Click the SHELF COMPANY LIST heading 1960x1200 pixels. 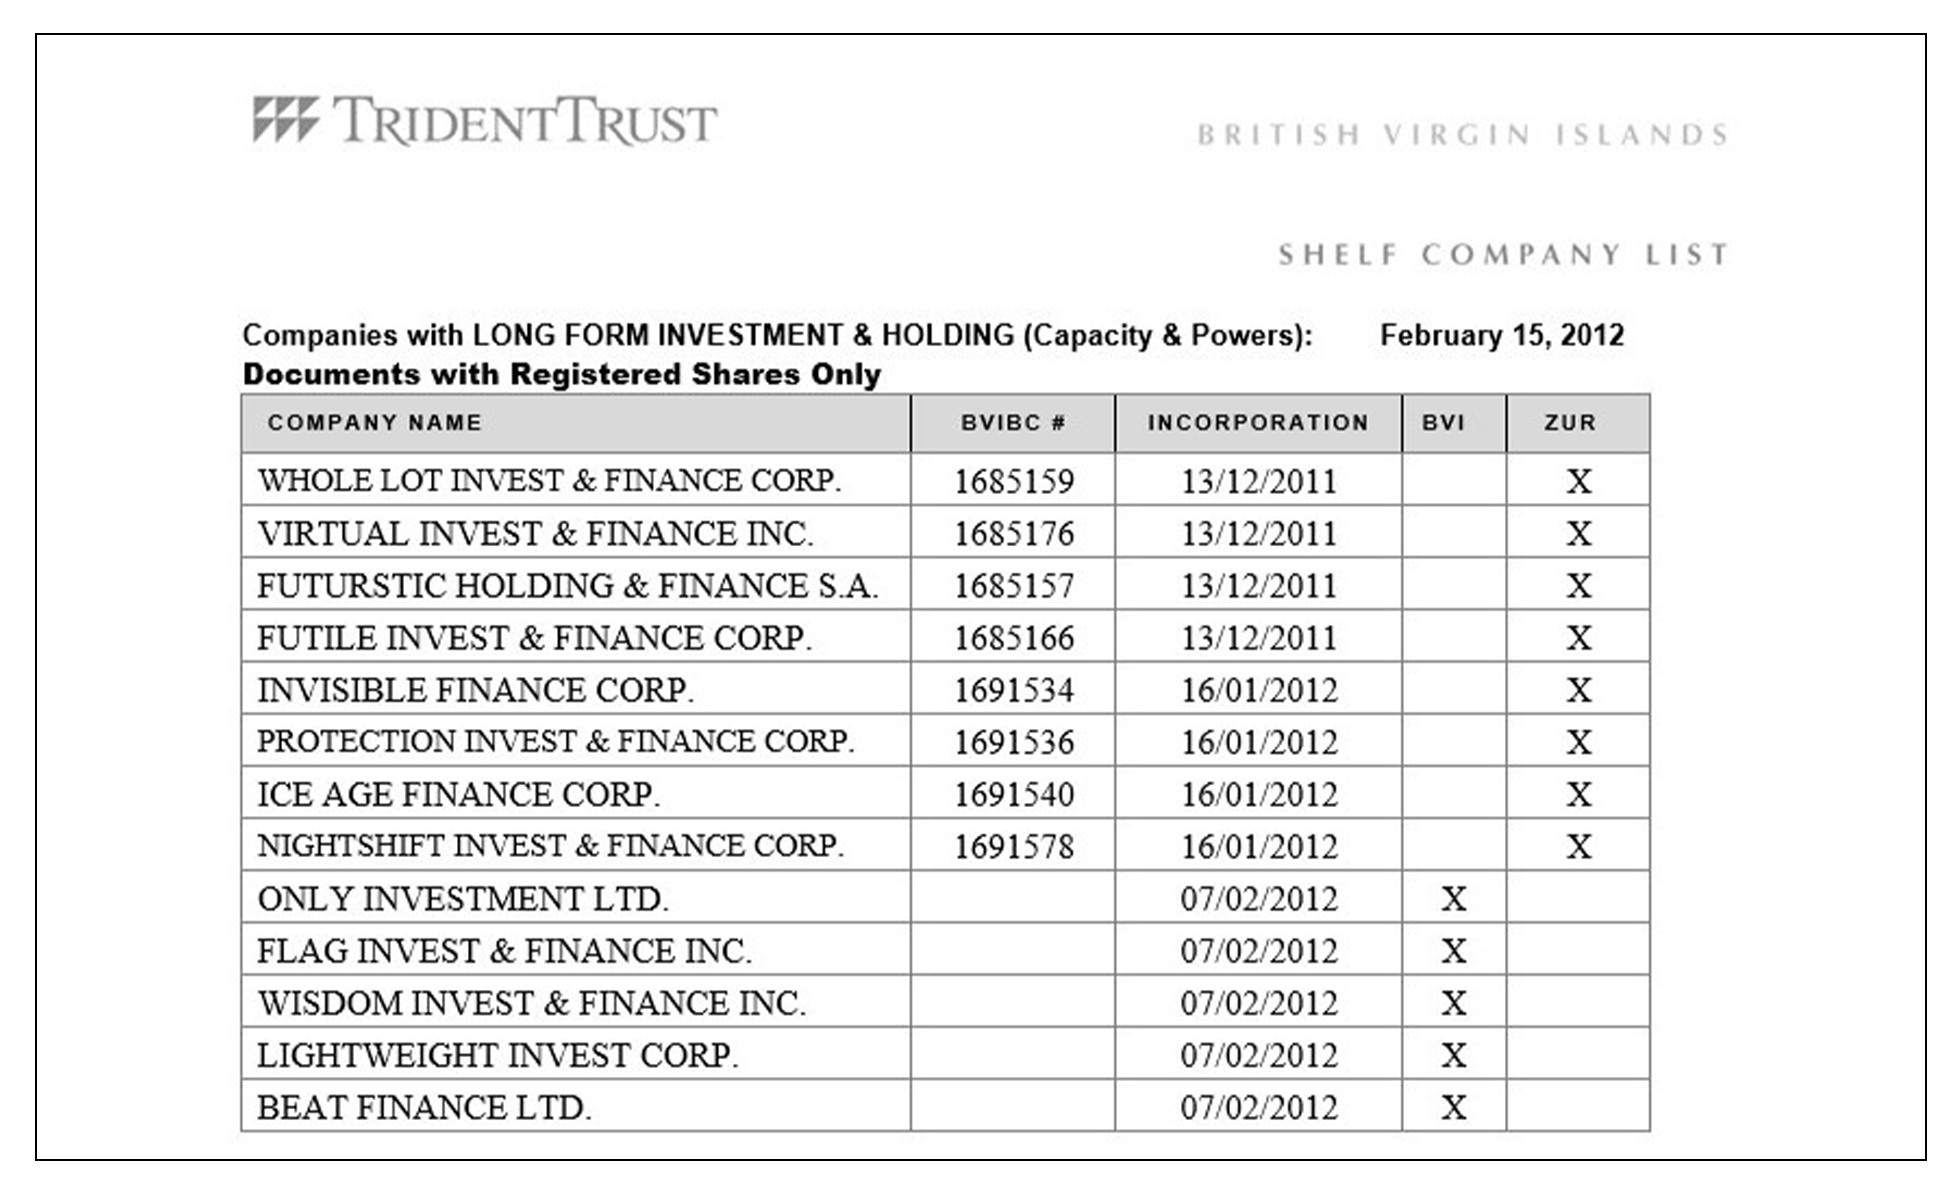click(1503, 255)
